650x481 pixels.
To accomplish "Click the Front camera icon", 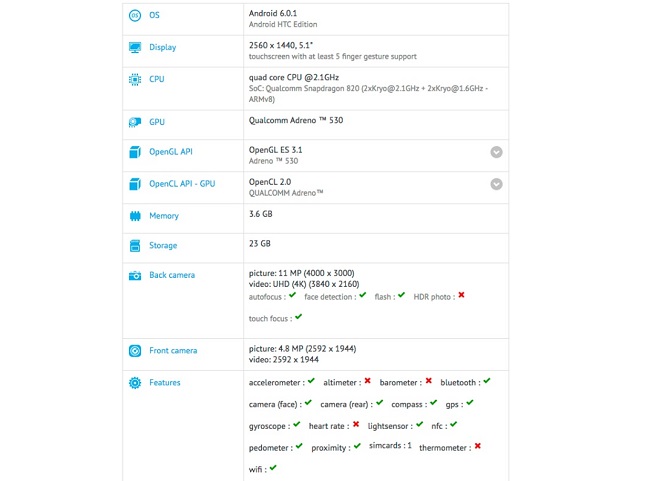I will tap(134, 351).
